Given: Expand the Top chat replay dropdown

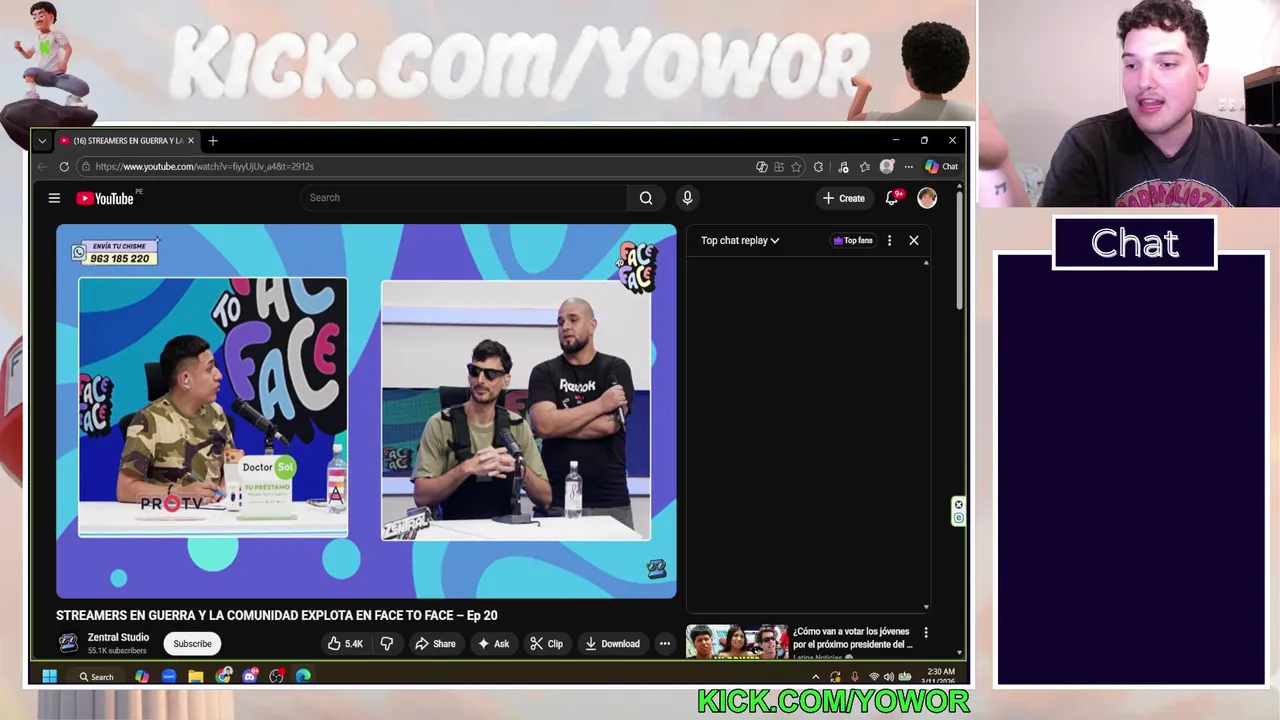Looking at the screenshot, I should pyautogui.click(x=740, y=241).
